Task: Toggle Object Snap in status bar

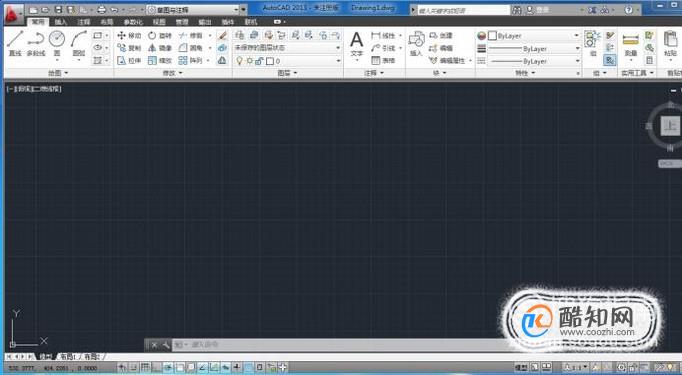Action: point(180,368)
